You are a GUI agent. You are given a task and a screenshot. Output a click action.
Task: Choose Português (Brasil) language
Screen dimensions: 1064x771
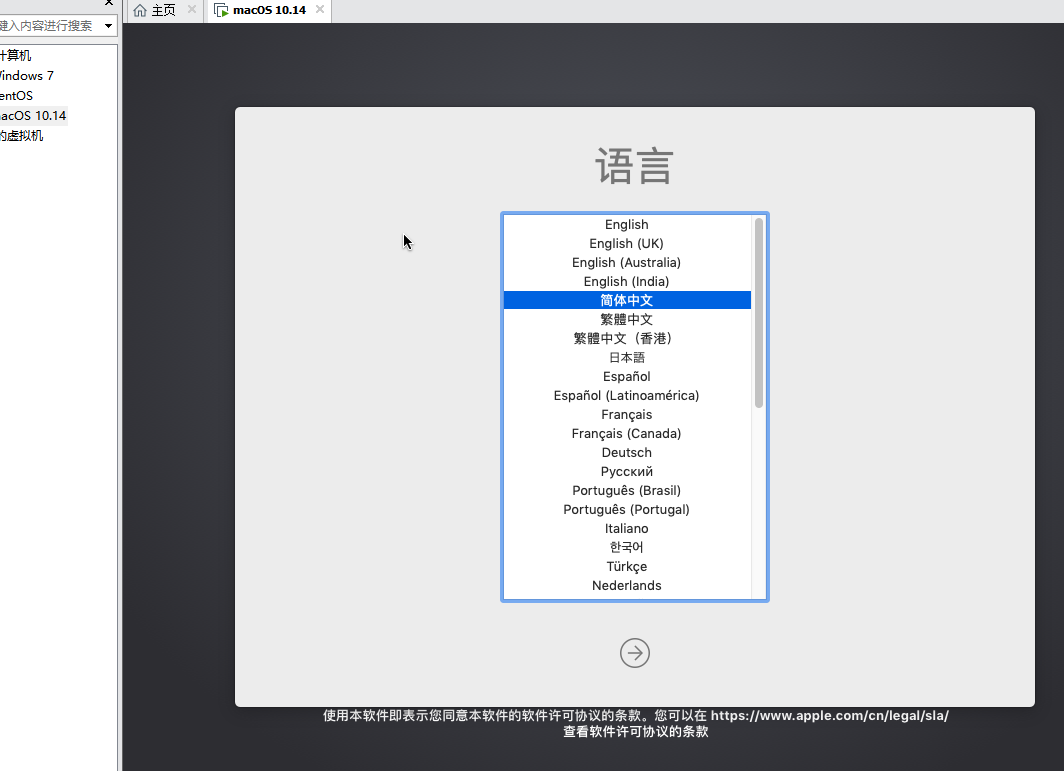click(x=627, y=491)
